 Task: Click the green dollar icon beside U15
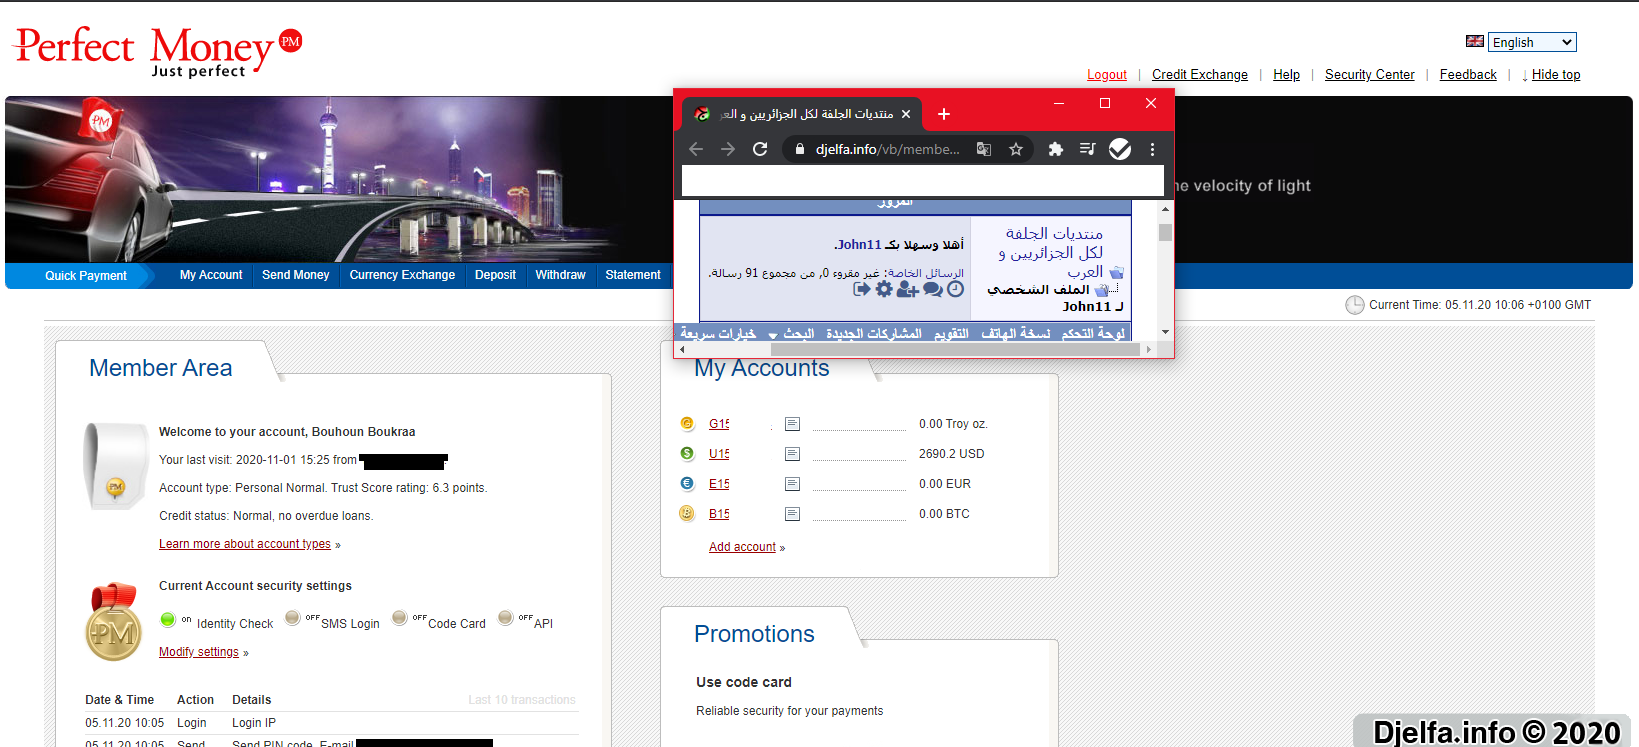point(687,453)
